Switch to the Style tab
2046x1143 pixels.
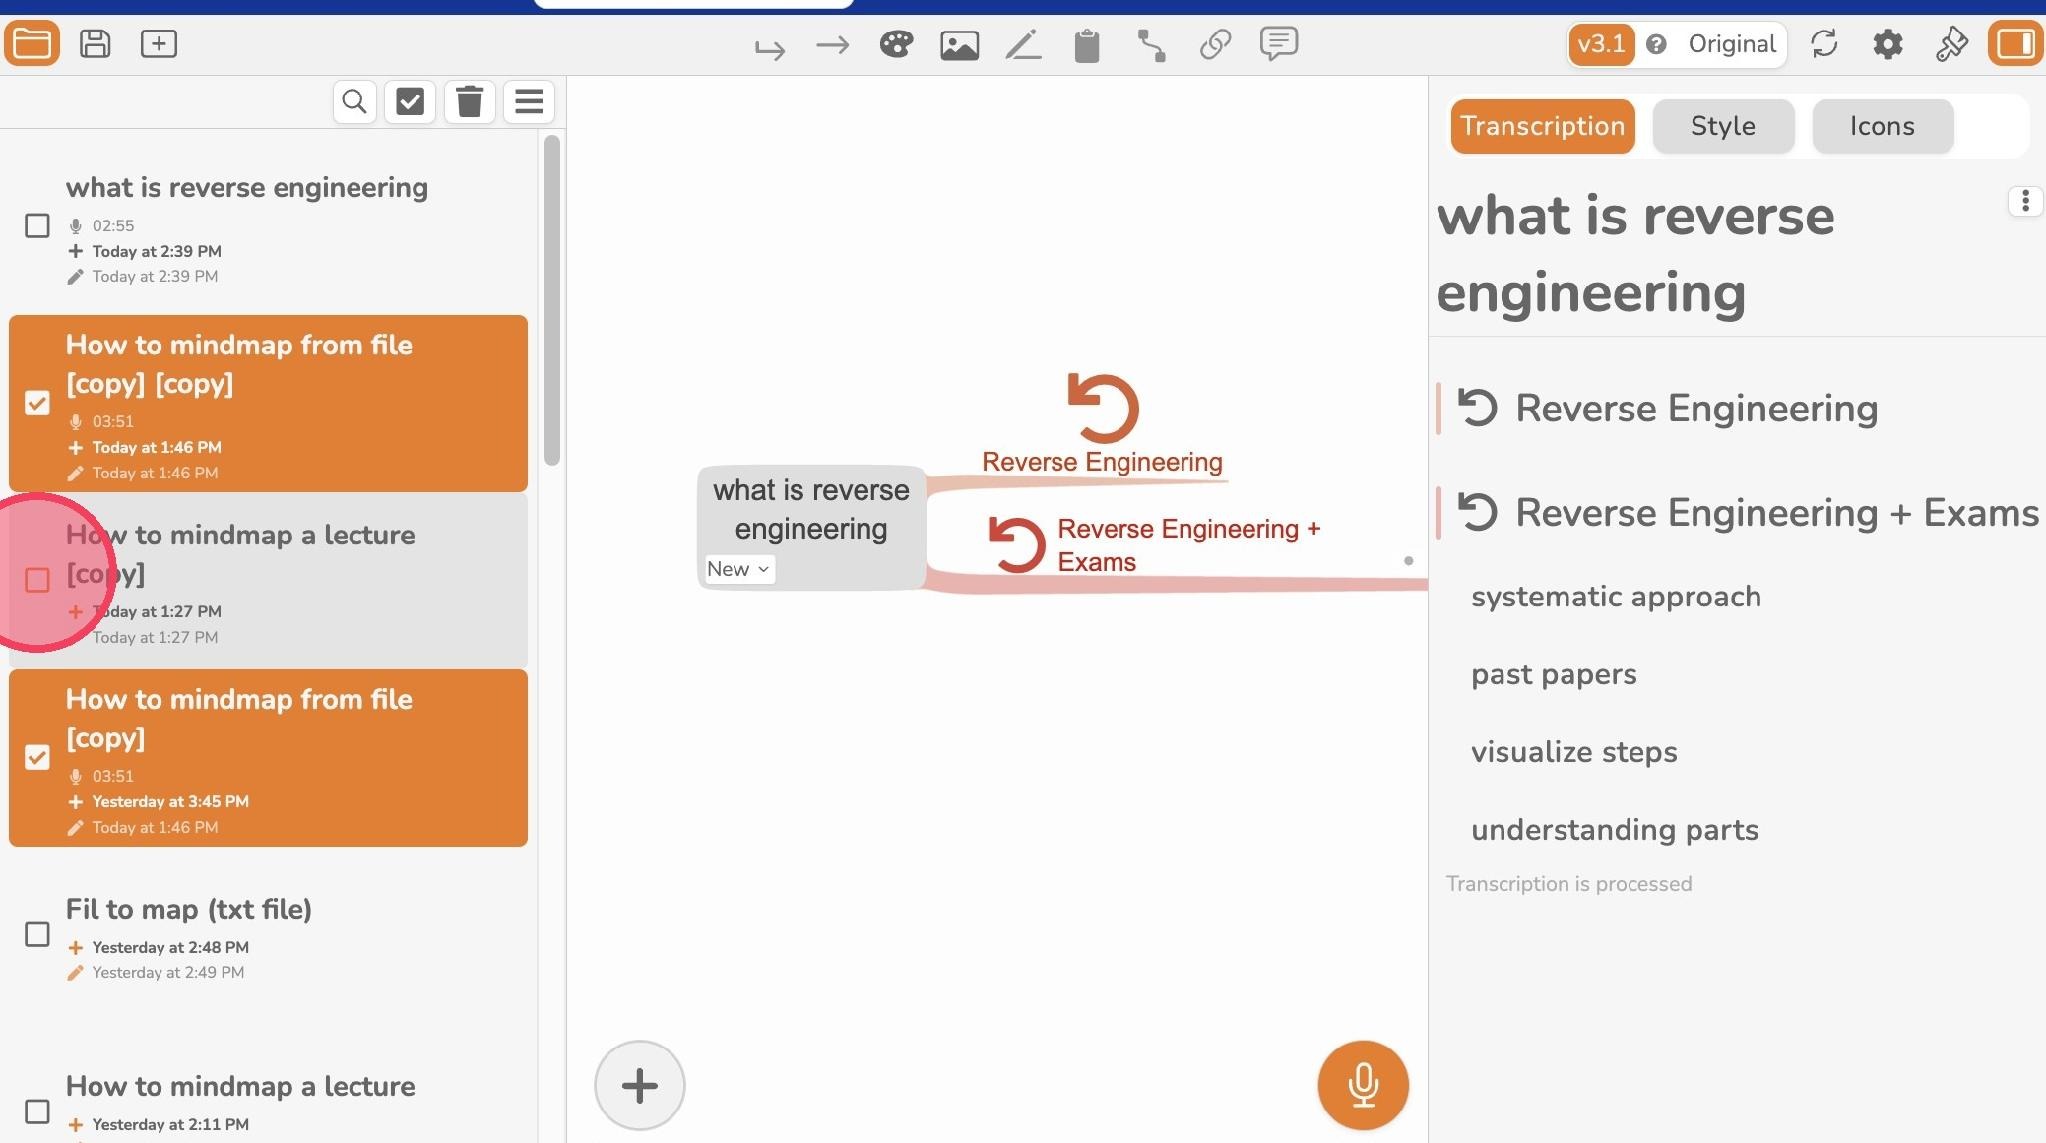coord(1723,126)
